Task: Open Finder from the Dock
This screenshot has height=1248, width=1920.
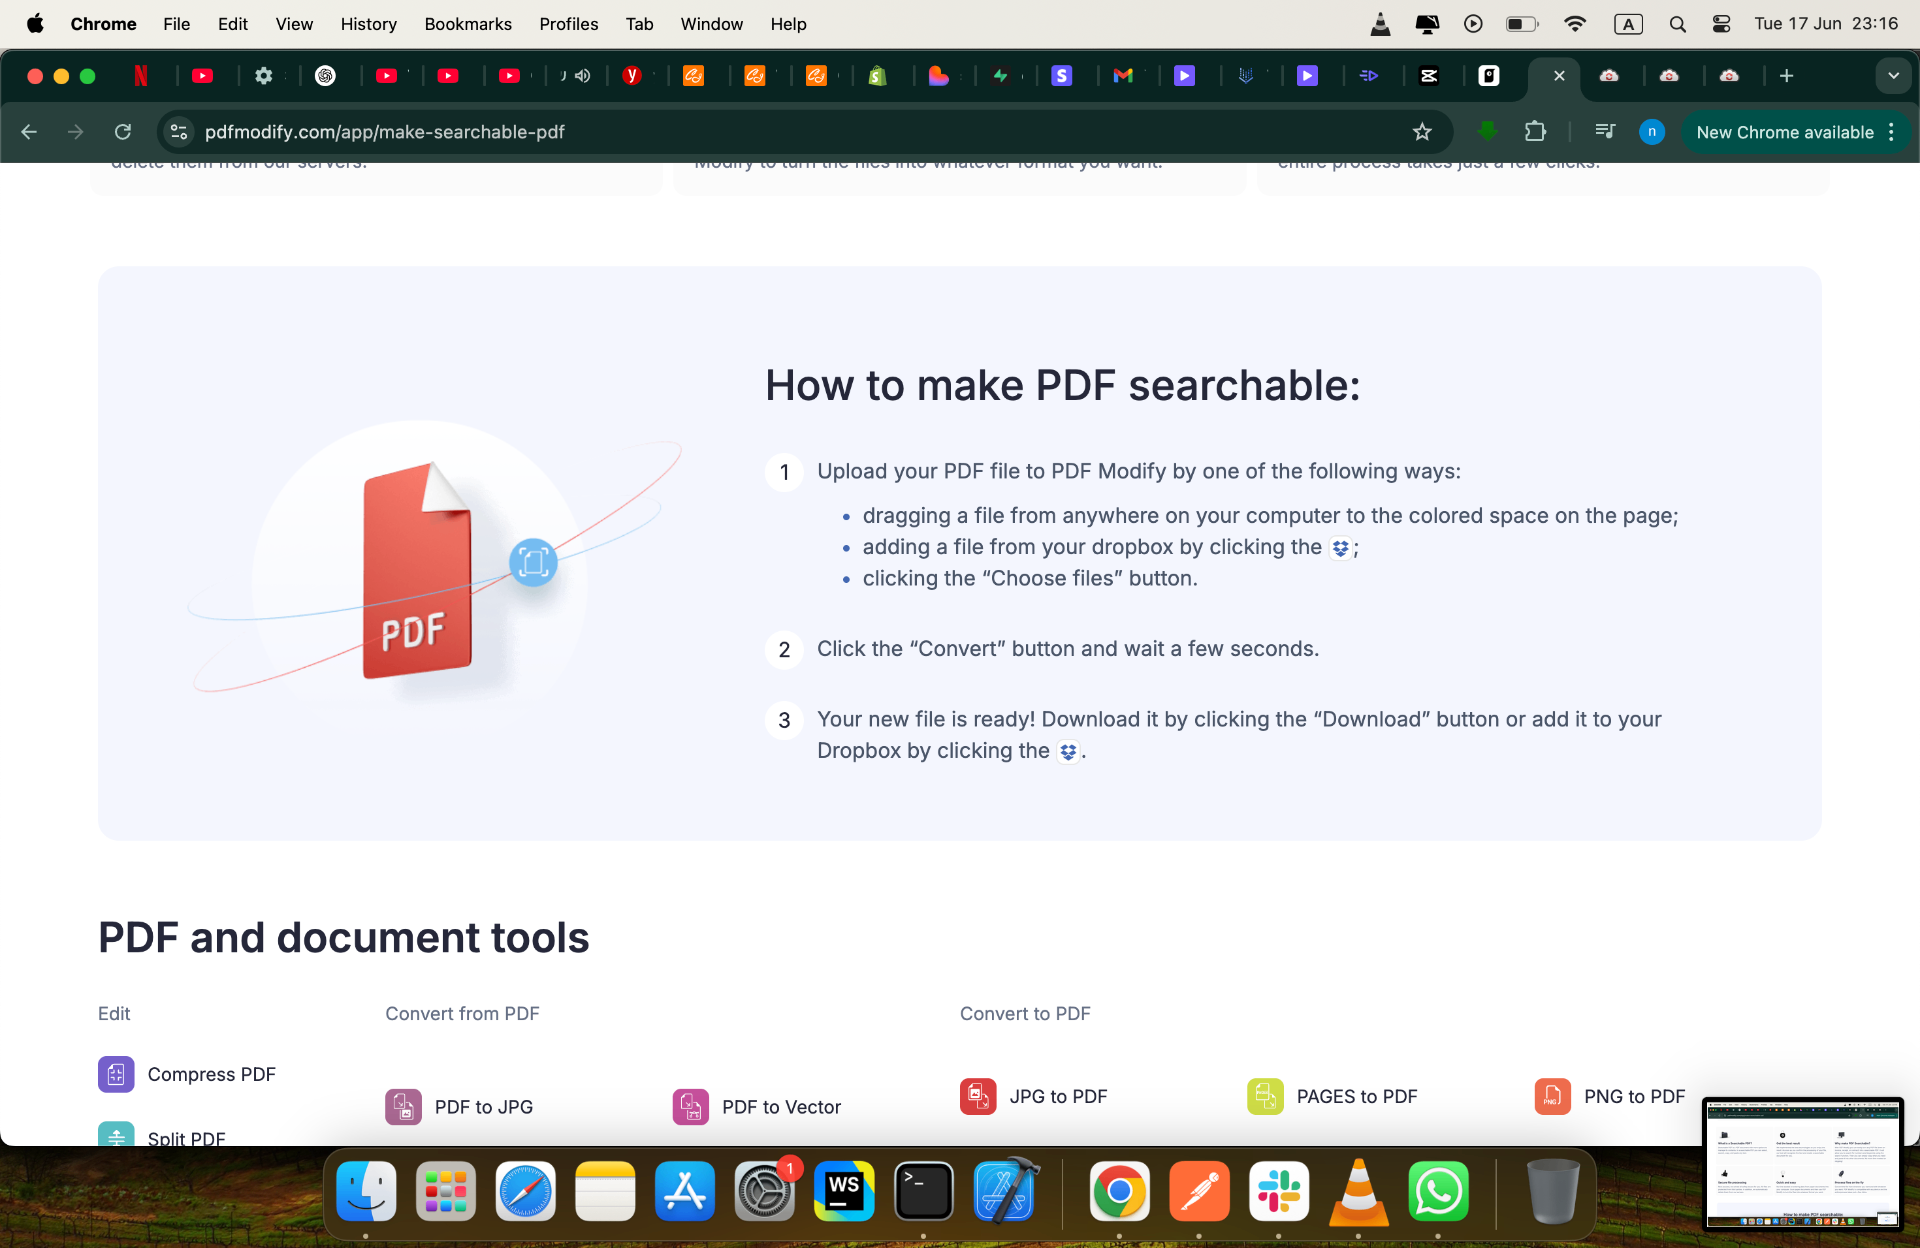Action: (366, 1191)
